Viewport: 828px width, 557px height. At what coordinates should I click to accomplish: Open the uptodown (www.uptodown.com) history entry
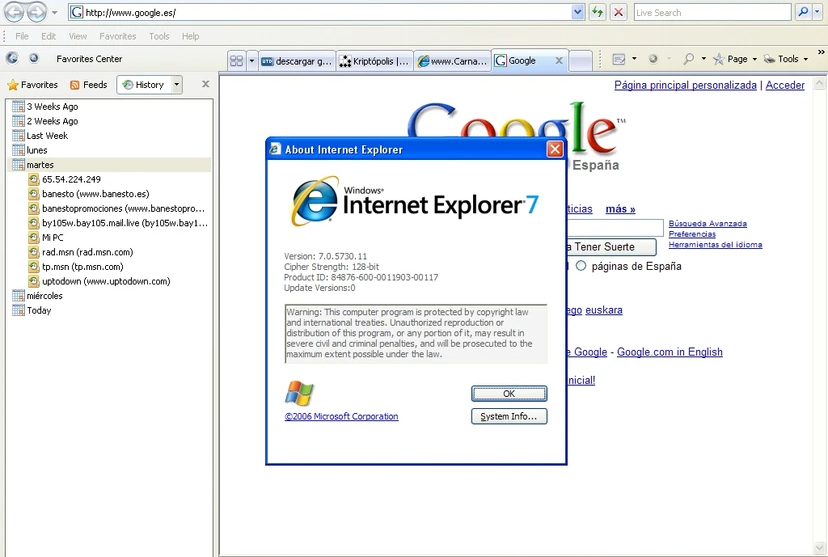[99, 281]
